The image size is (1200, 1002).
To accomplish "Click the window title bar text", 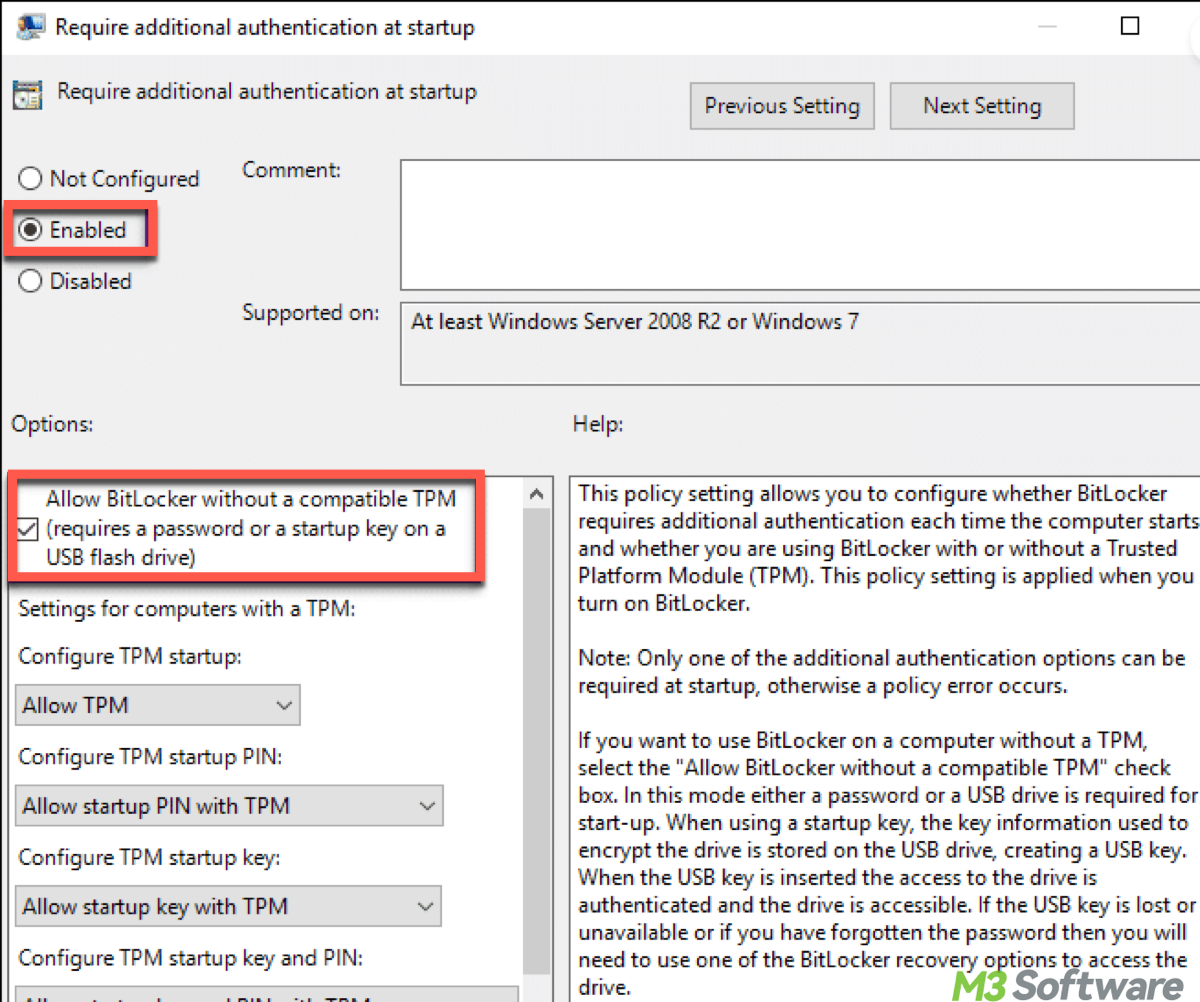I will [x=265, y=27].
